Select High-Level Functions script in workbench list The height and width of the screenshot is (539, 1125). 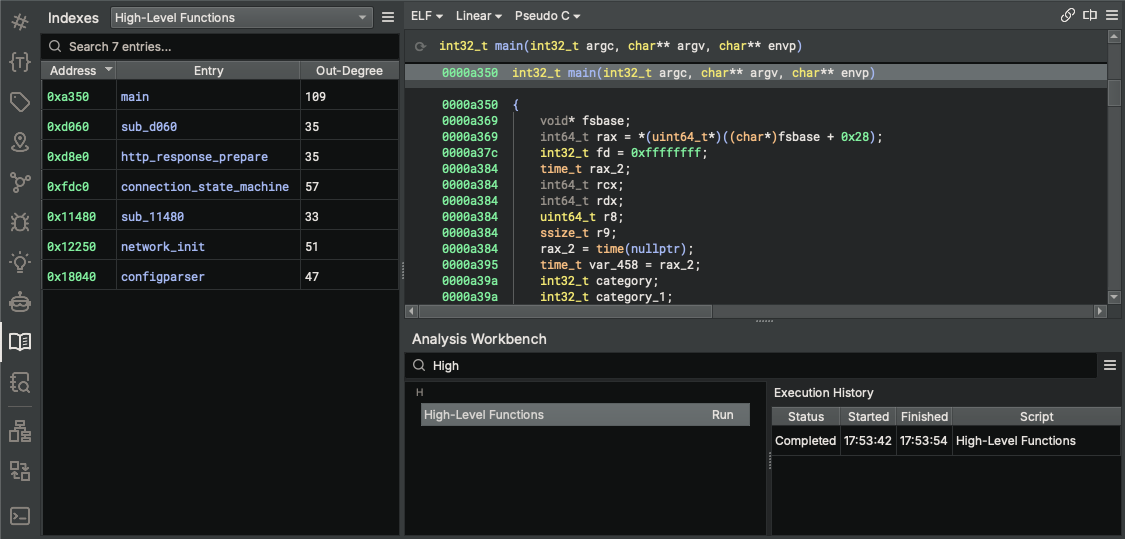point(585,415)
